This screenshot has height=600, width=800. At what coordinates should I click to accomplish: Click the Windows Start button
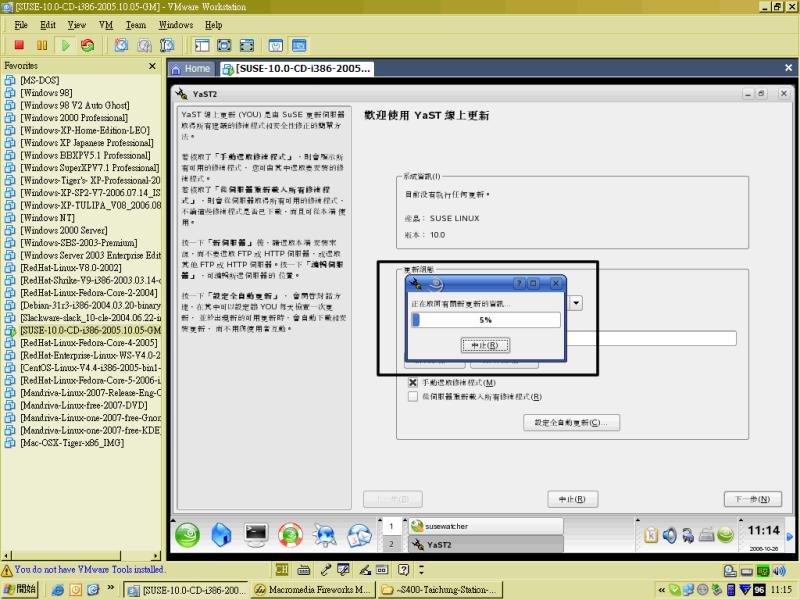click(20, 589)
